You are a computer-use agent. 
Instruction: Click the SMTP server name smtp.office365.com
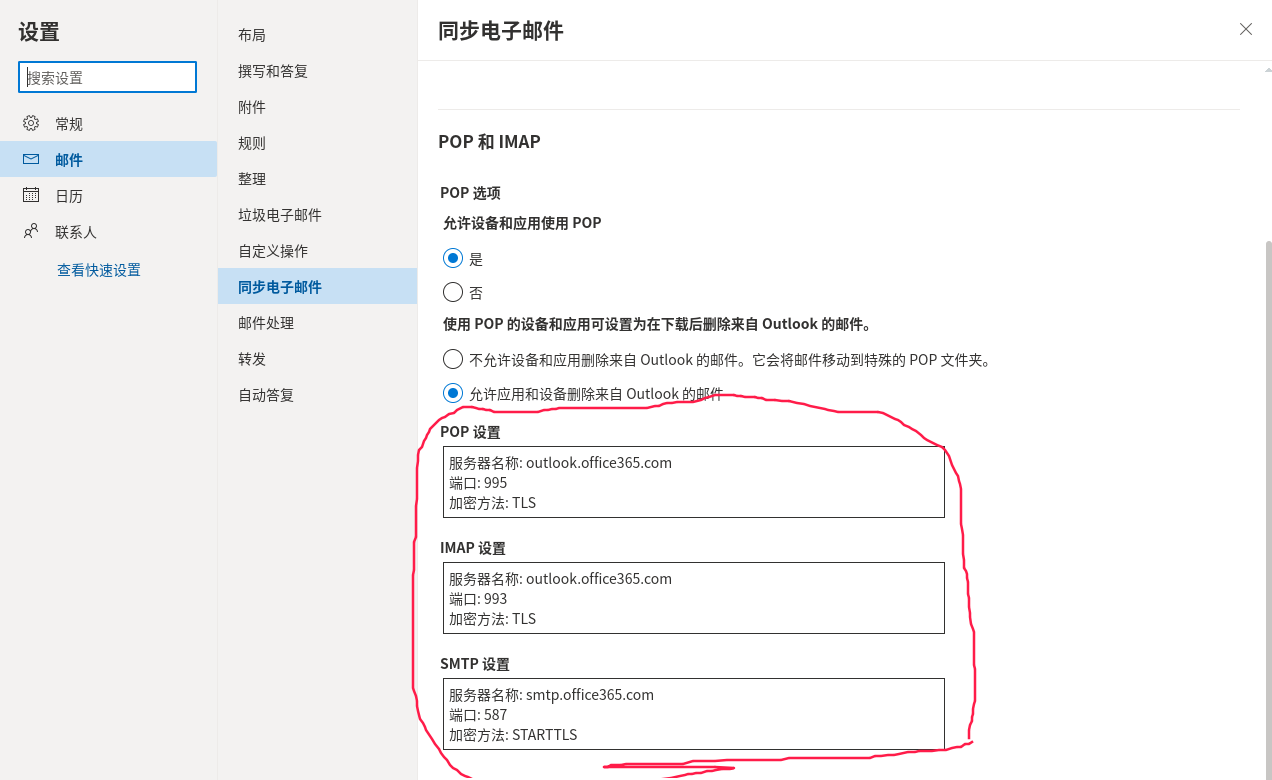click(590, 695)
